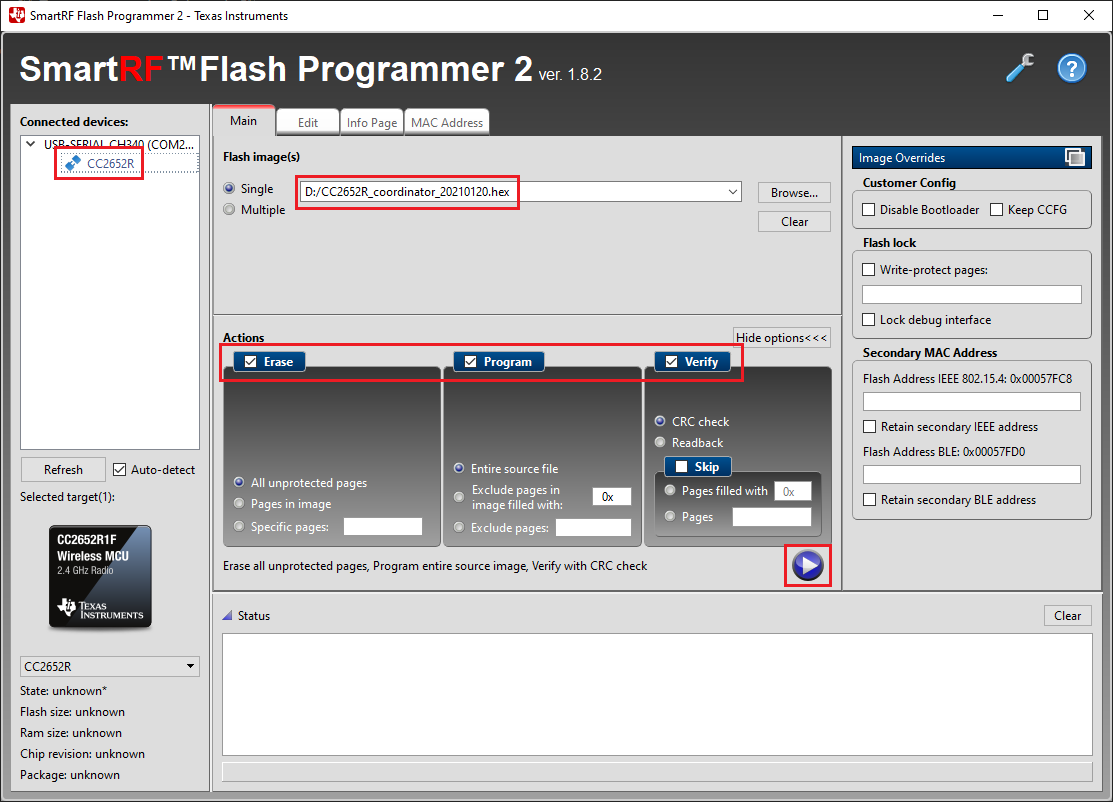Click the play button to start flashing

click(807, 566)
